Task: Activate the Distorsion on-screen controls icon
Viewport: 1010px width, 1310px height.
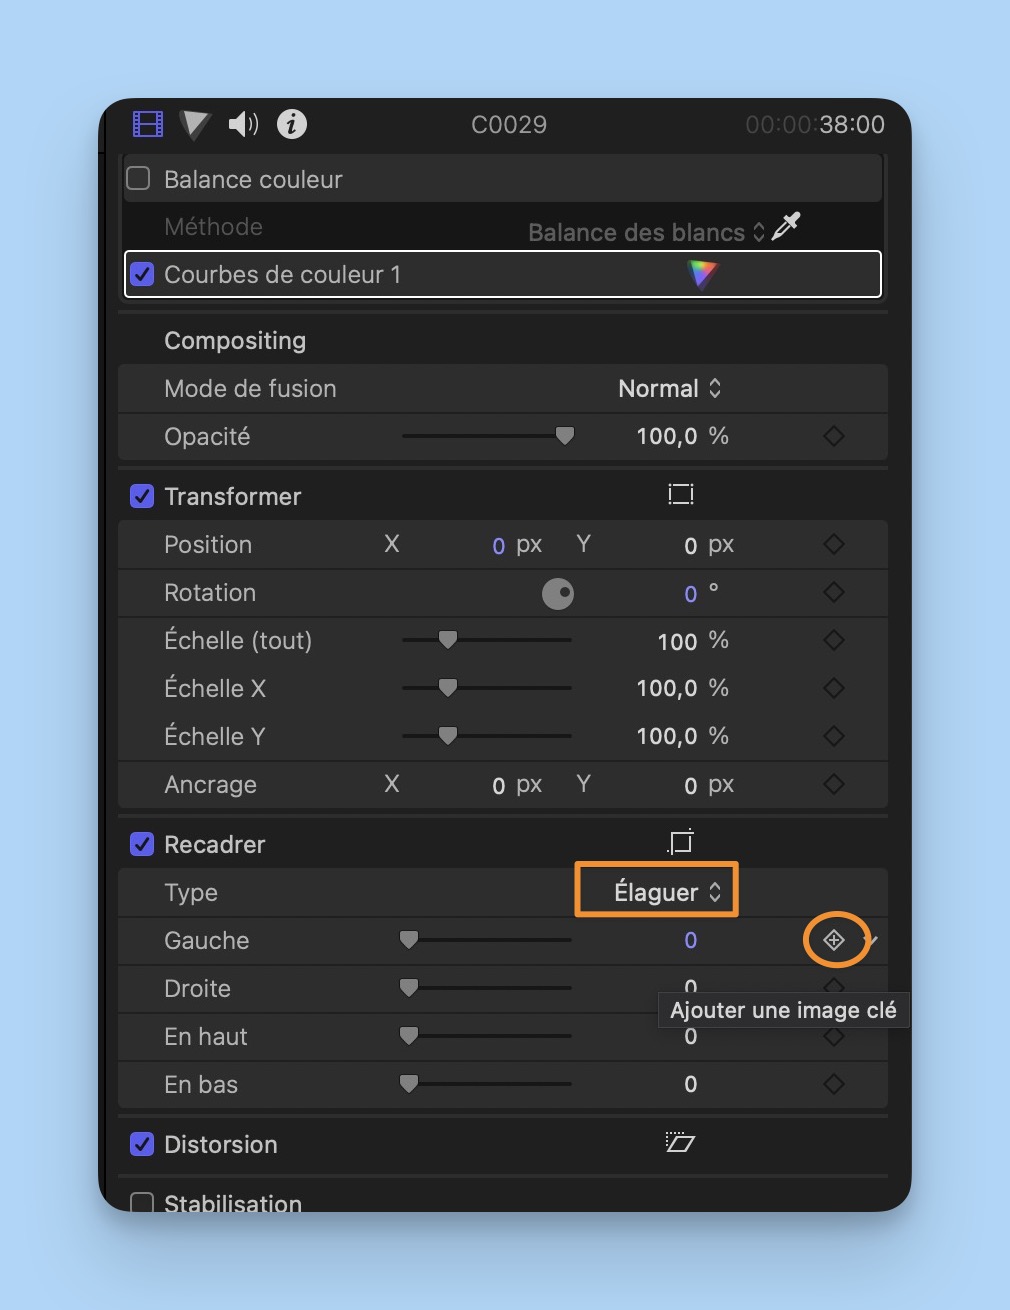Action: (x=680, y=1142)
